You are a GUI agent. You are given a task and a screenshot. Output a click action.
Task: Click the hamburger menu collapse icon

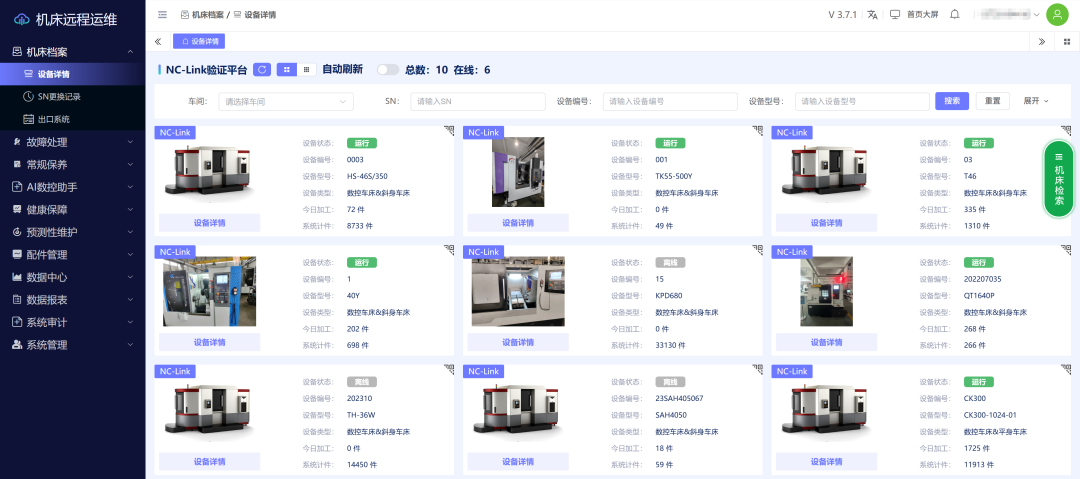point(162,15)
